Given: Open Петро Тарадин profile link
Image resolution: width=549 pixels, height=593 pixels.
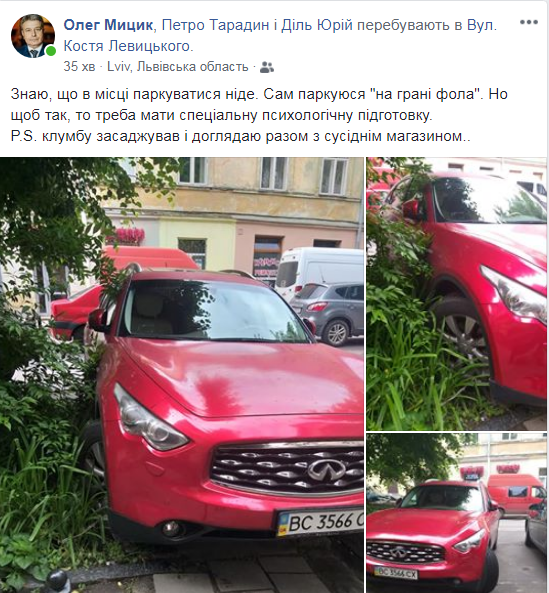Looking at the screenshot, I should [216, 25].
